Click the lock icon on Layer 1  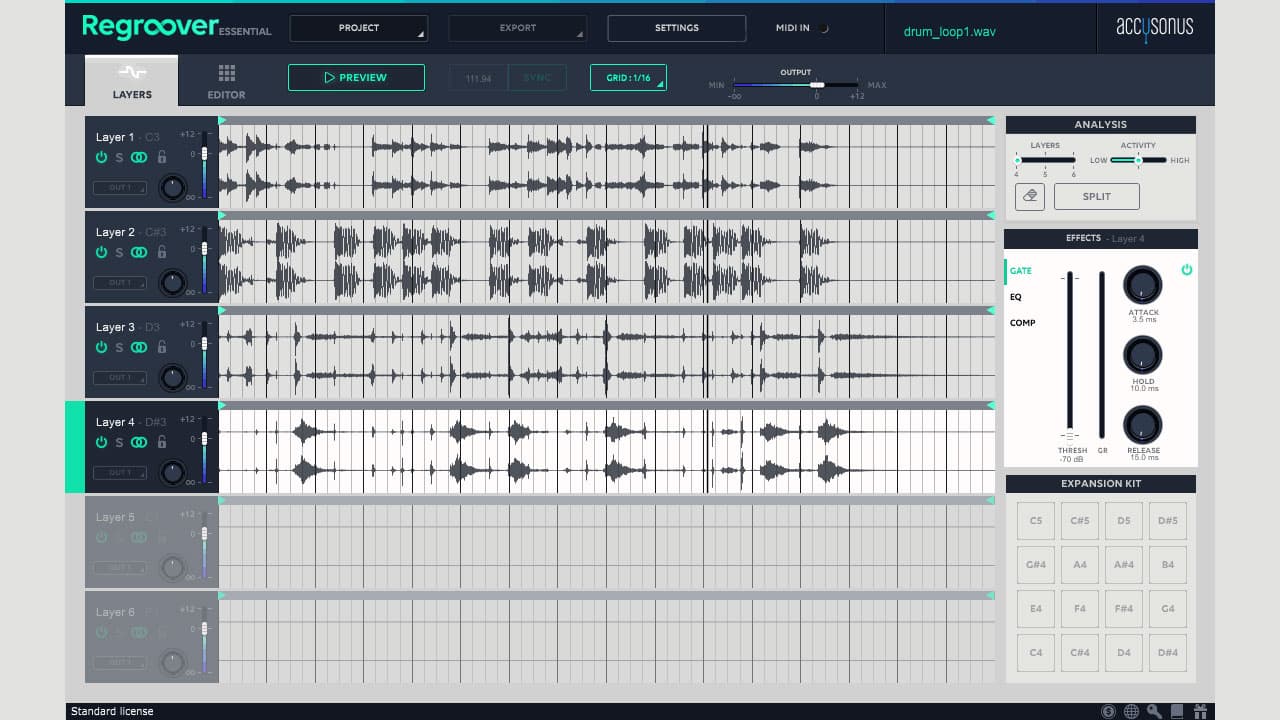point(162,158)
